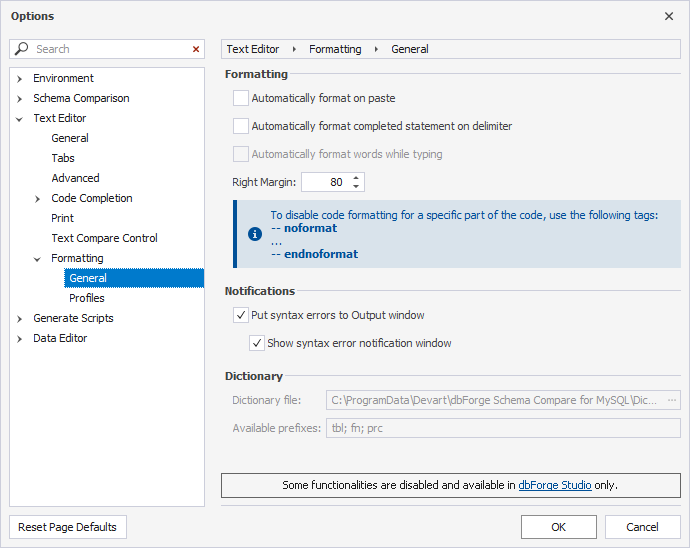
Task: Click the OK button
Action: [558, 527]
